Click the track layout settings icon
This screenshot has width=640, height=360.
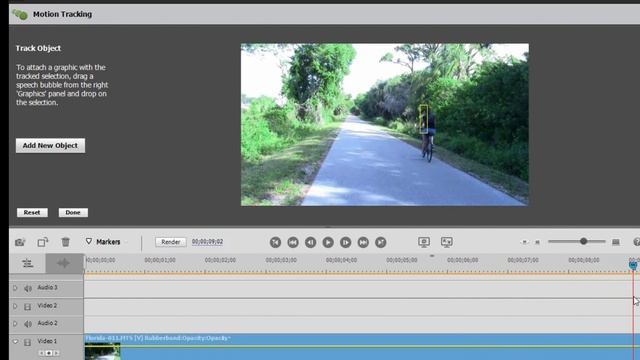(x=27, y=264)
